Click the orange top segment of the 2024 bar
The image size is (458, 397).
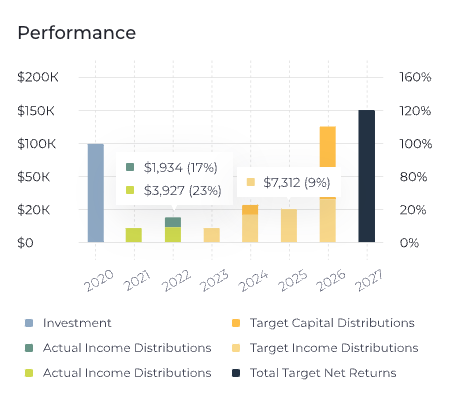point(250,210)
